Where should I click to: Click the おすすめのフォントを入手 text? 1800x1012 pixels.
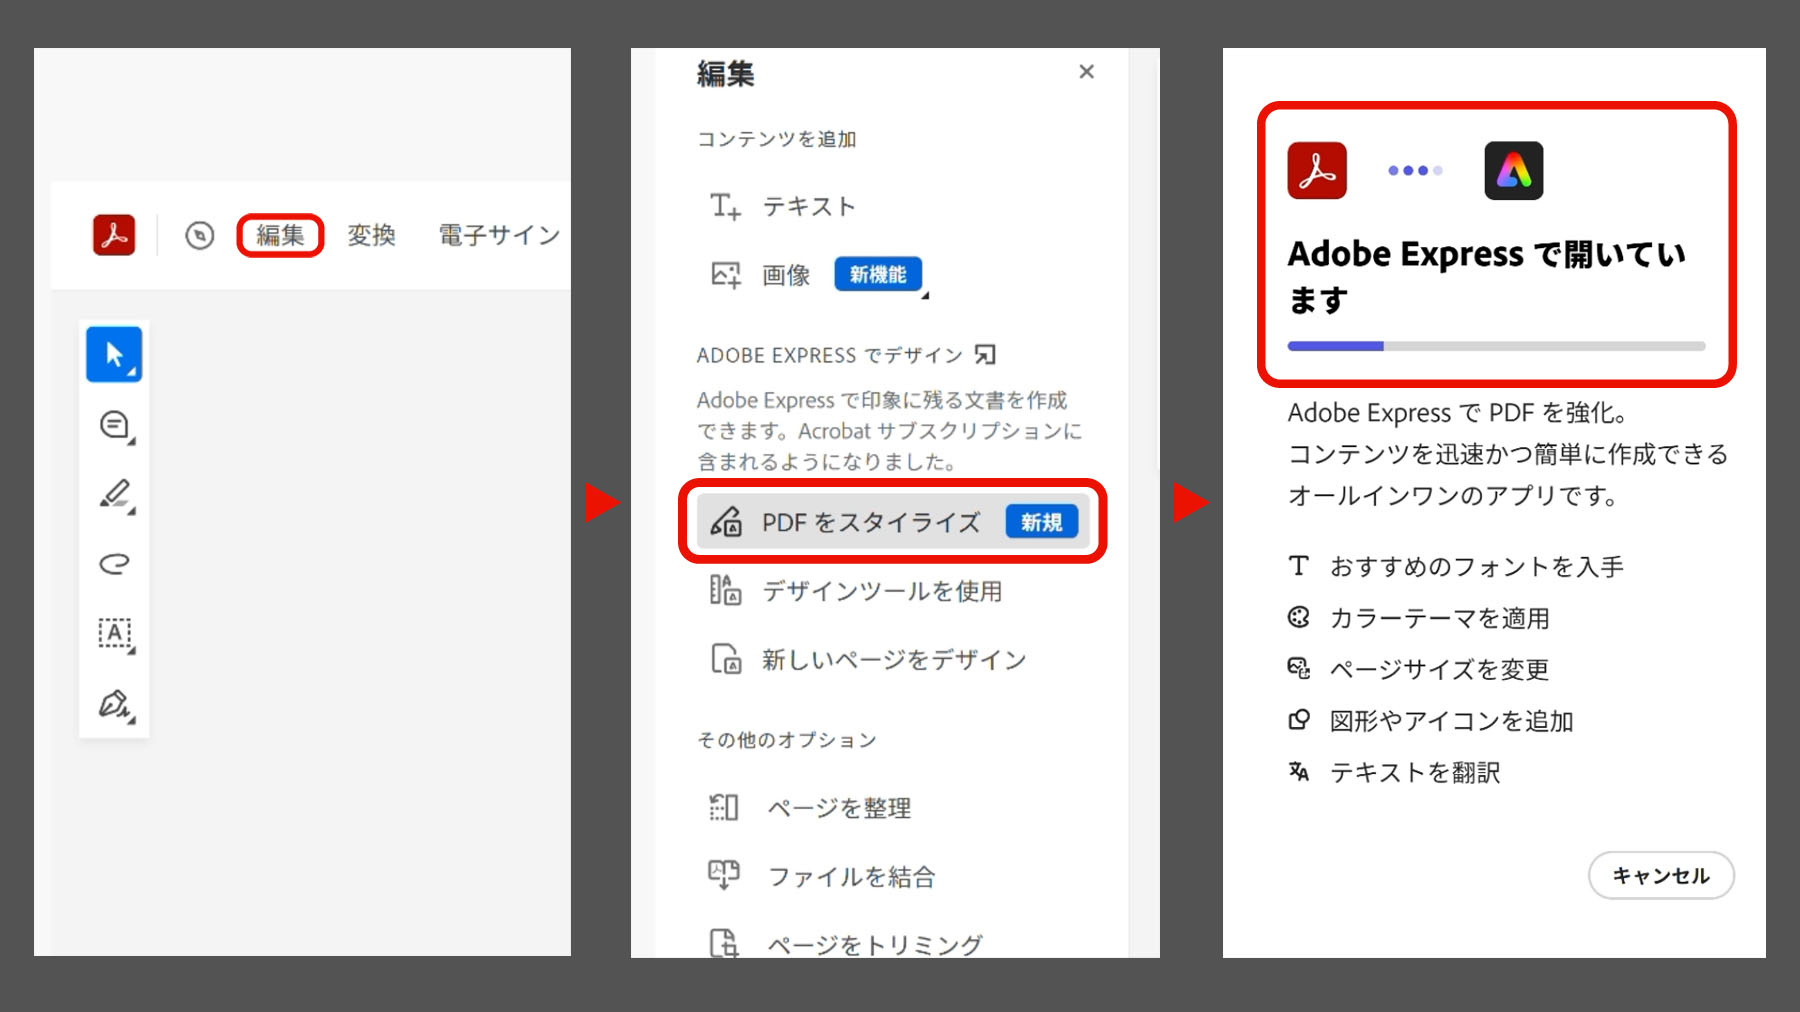(x=1477, y=567)
